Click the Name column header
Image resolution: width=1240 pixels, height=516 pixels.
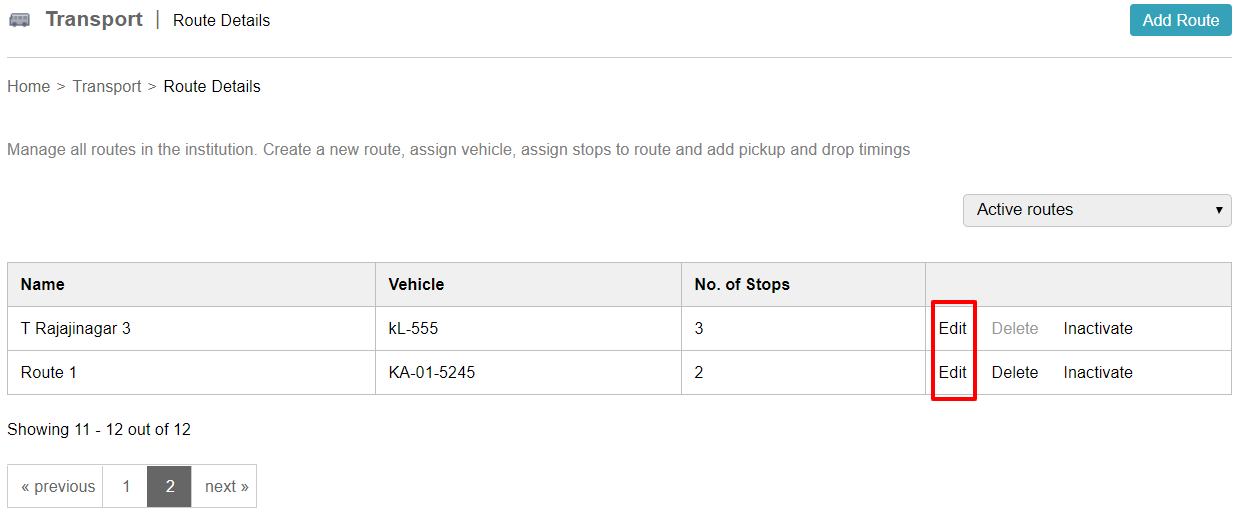click(43, 284)
